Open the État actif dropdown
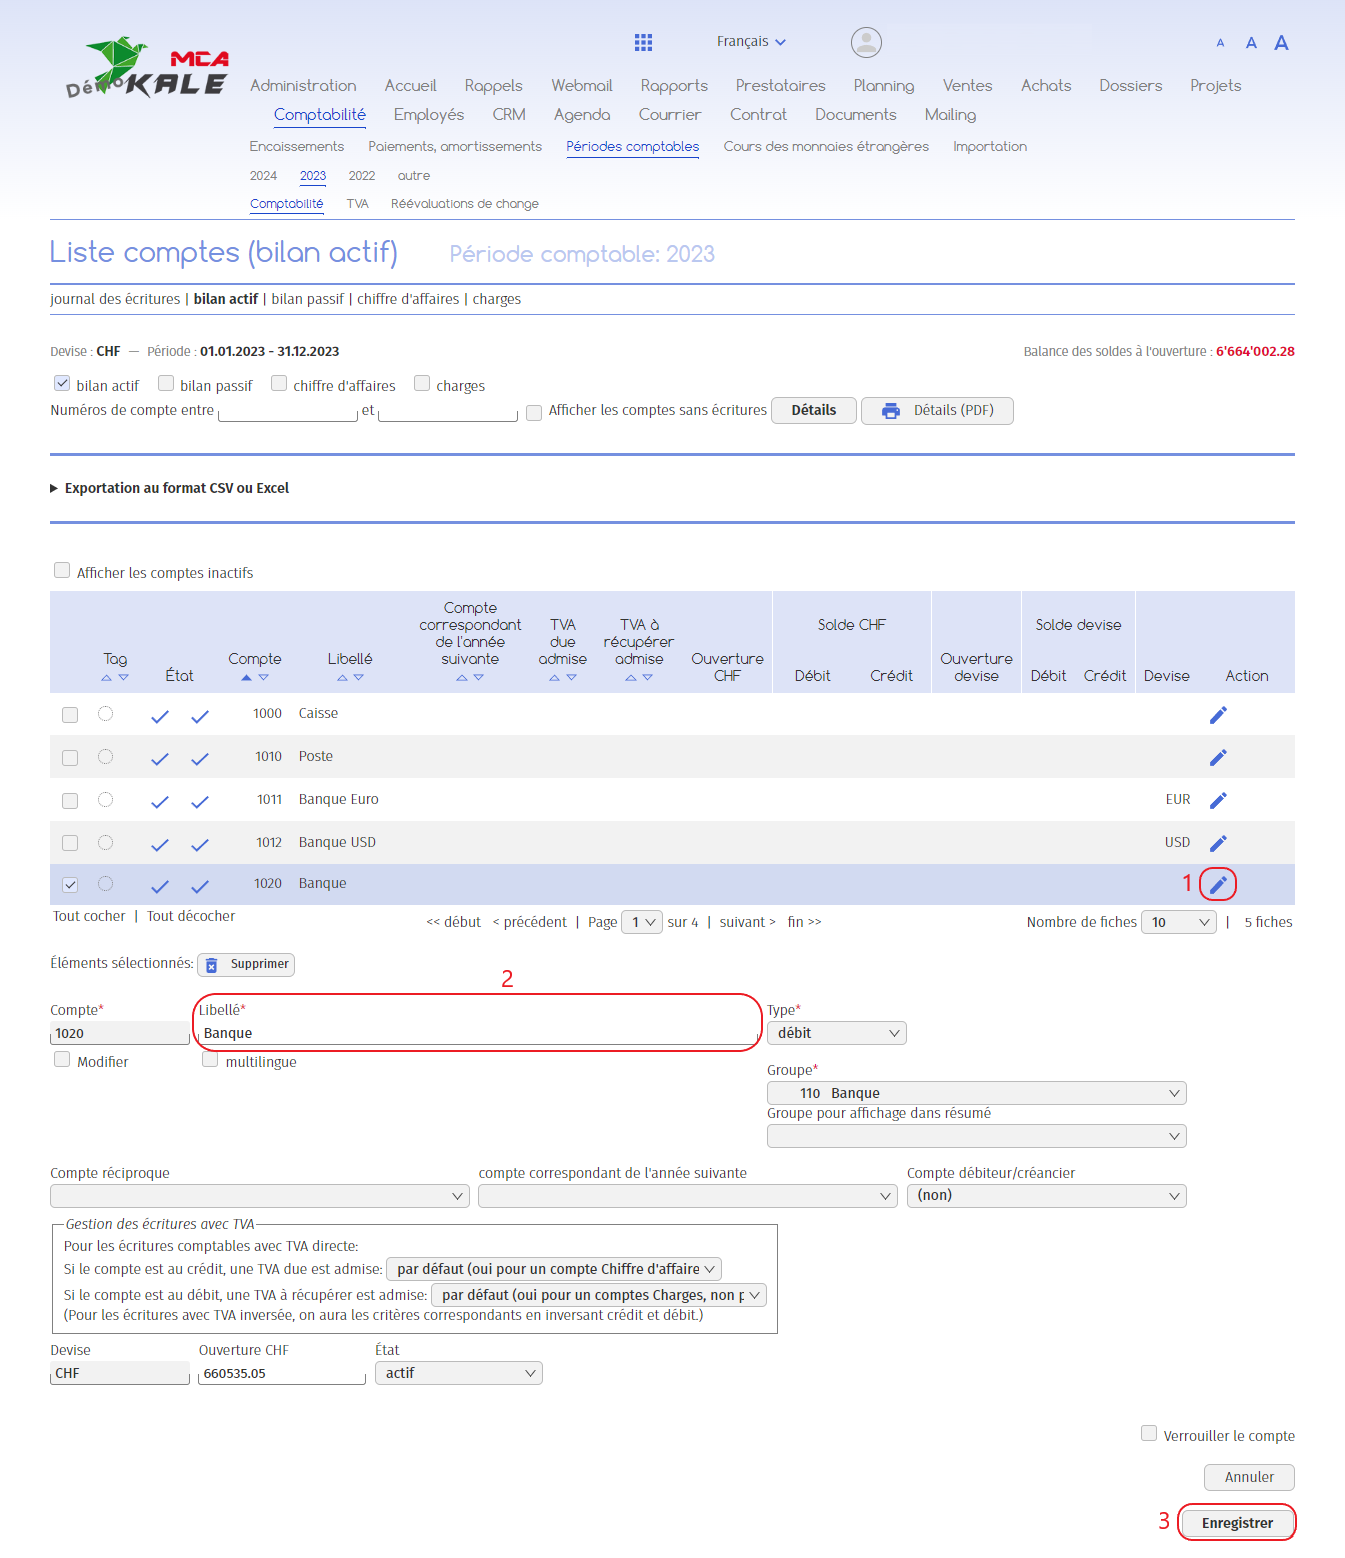Image resolution: width=1345 pixels, height=1558 pixels. point(459,1373)
